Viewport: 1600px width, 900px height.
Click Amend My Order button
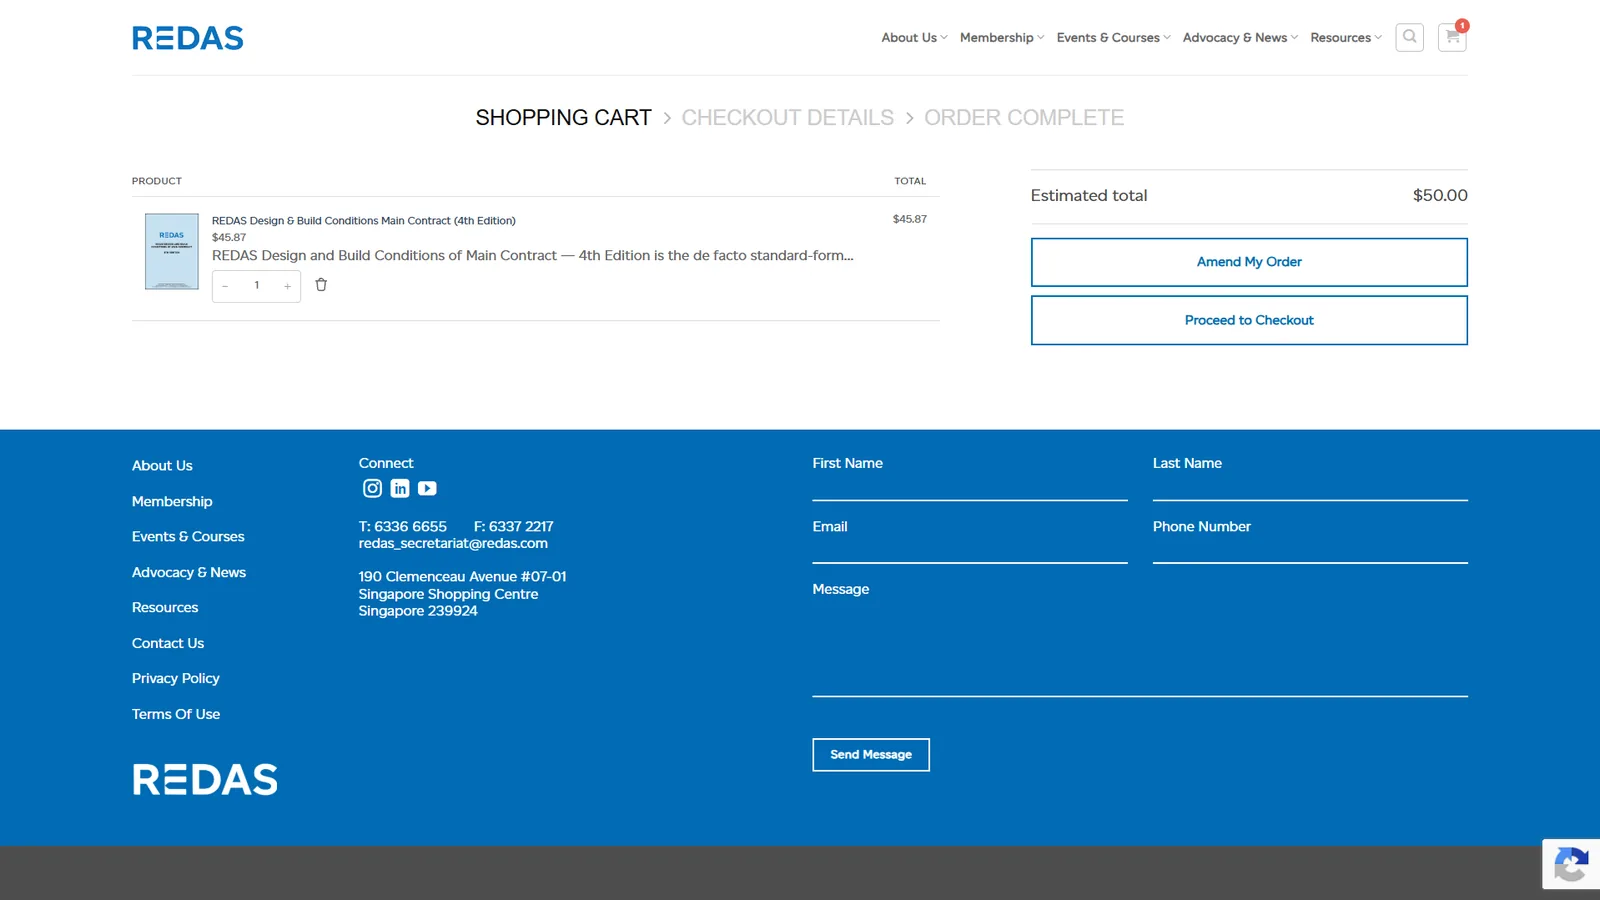(1249, 262)
